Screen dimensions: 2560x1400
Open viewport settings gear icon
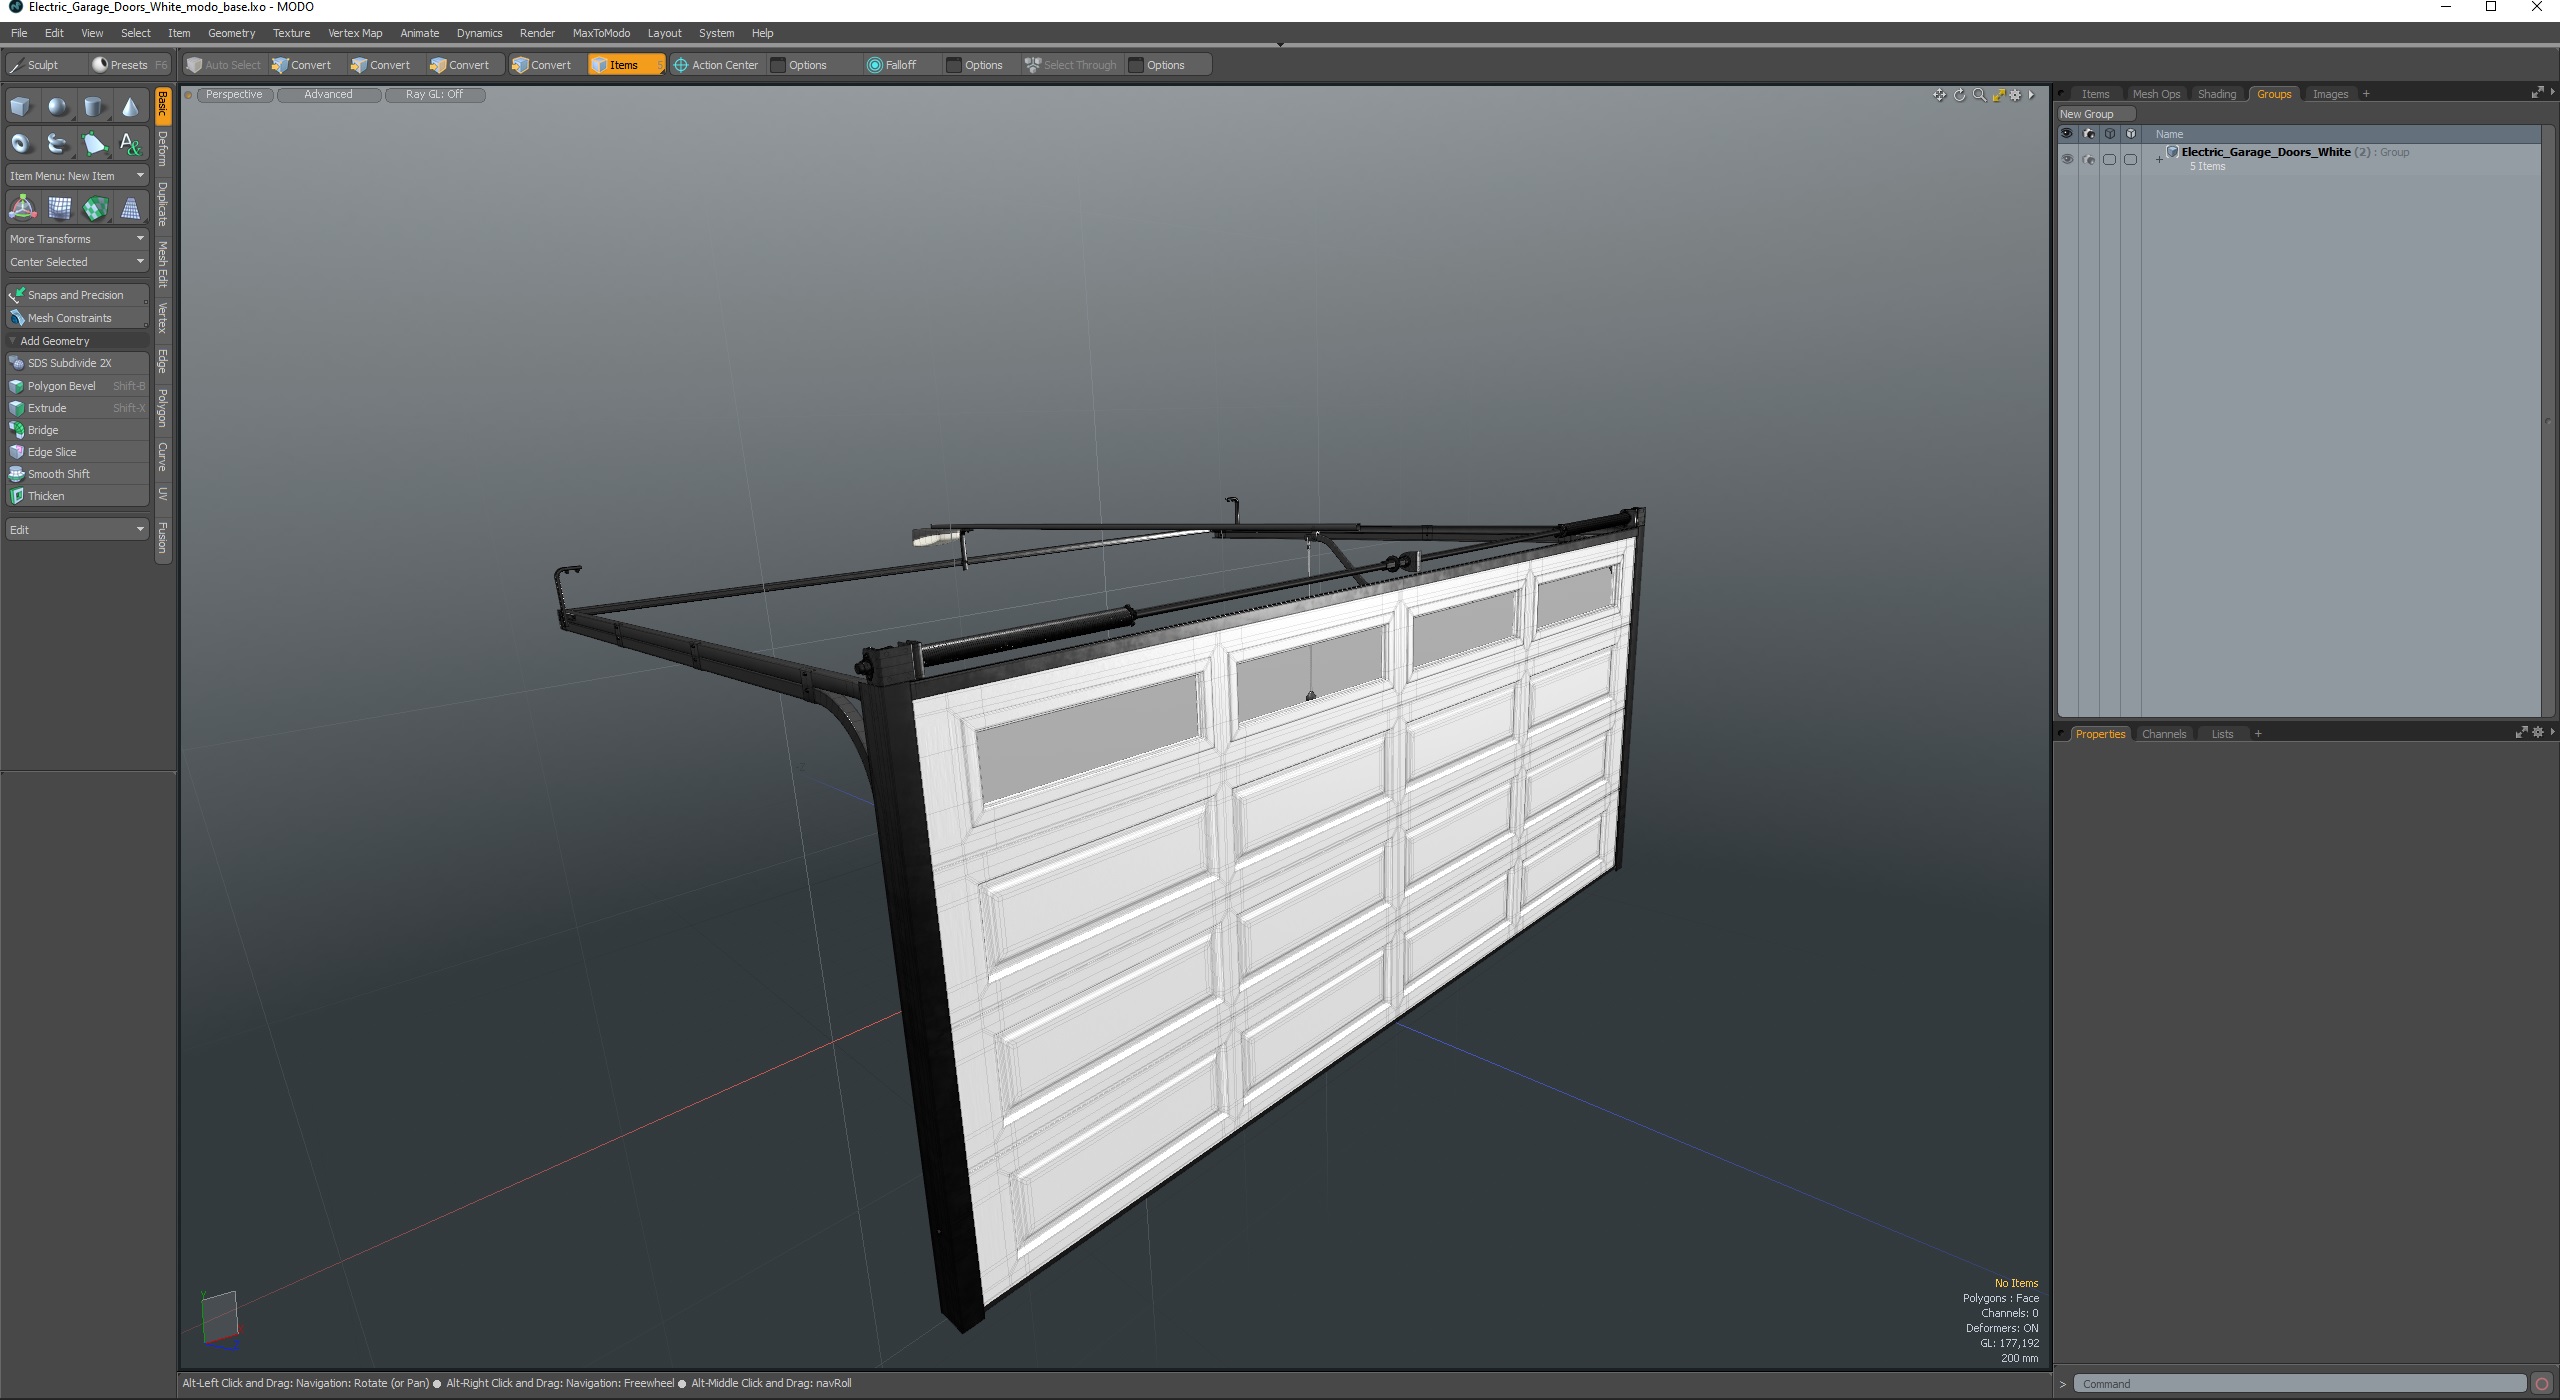pos(2016,95)
